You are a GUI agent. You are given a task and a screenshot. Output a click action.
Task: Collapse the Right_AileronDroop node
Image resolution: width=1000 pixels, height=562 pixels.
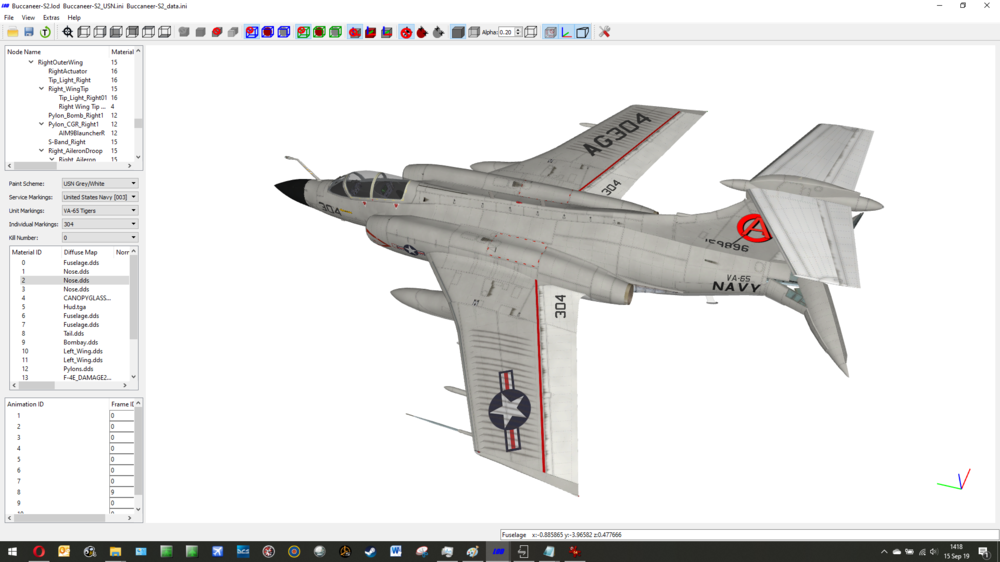tap(41, 151)
